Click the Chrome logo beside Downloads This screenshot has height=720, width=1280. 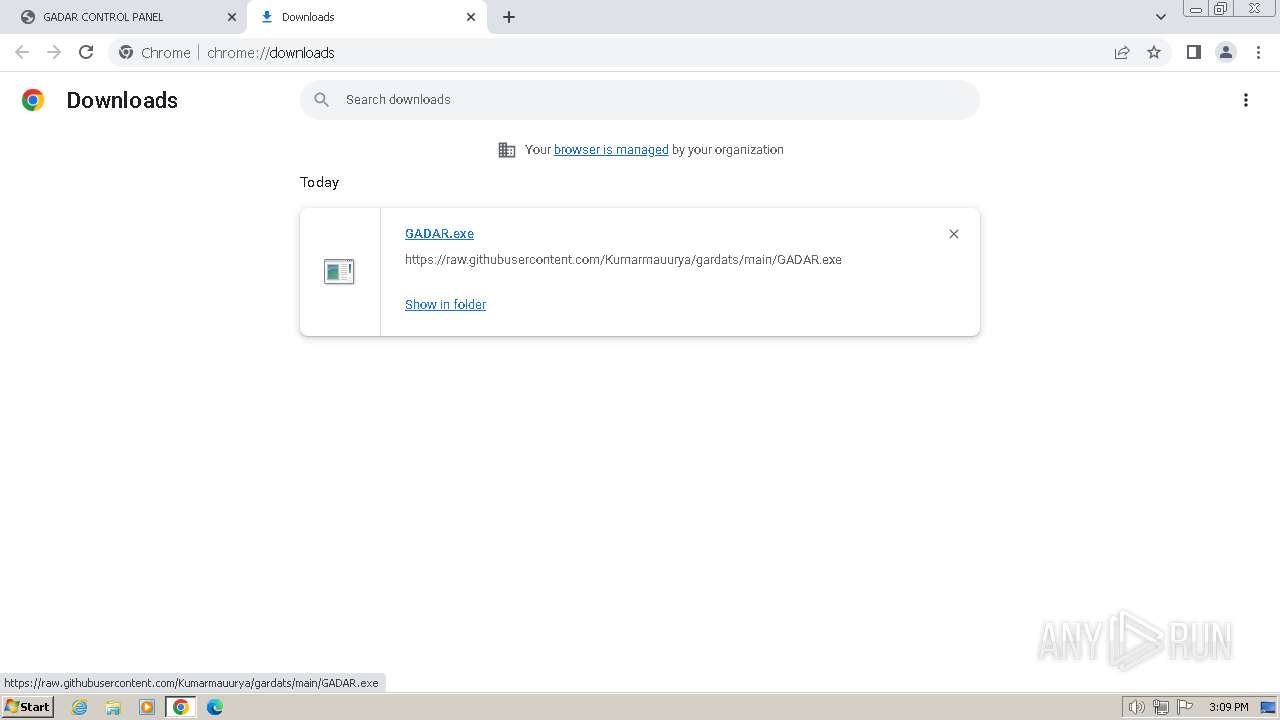tap(33, 100)
